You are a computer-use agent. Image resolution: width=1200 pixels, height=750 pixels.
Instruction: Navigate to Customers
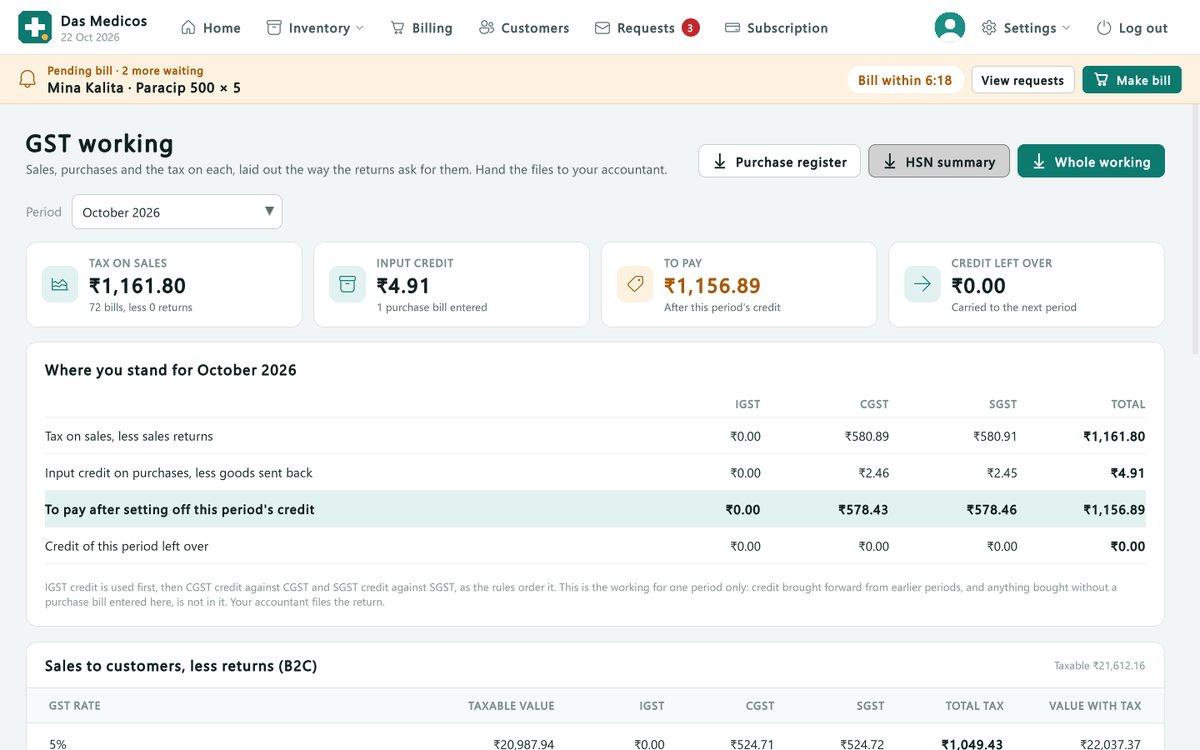point(524,28)
